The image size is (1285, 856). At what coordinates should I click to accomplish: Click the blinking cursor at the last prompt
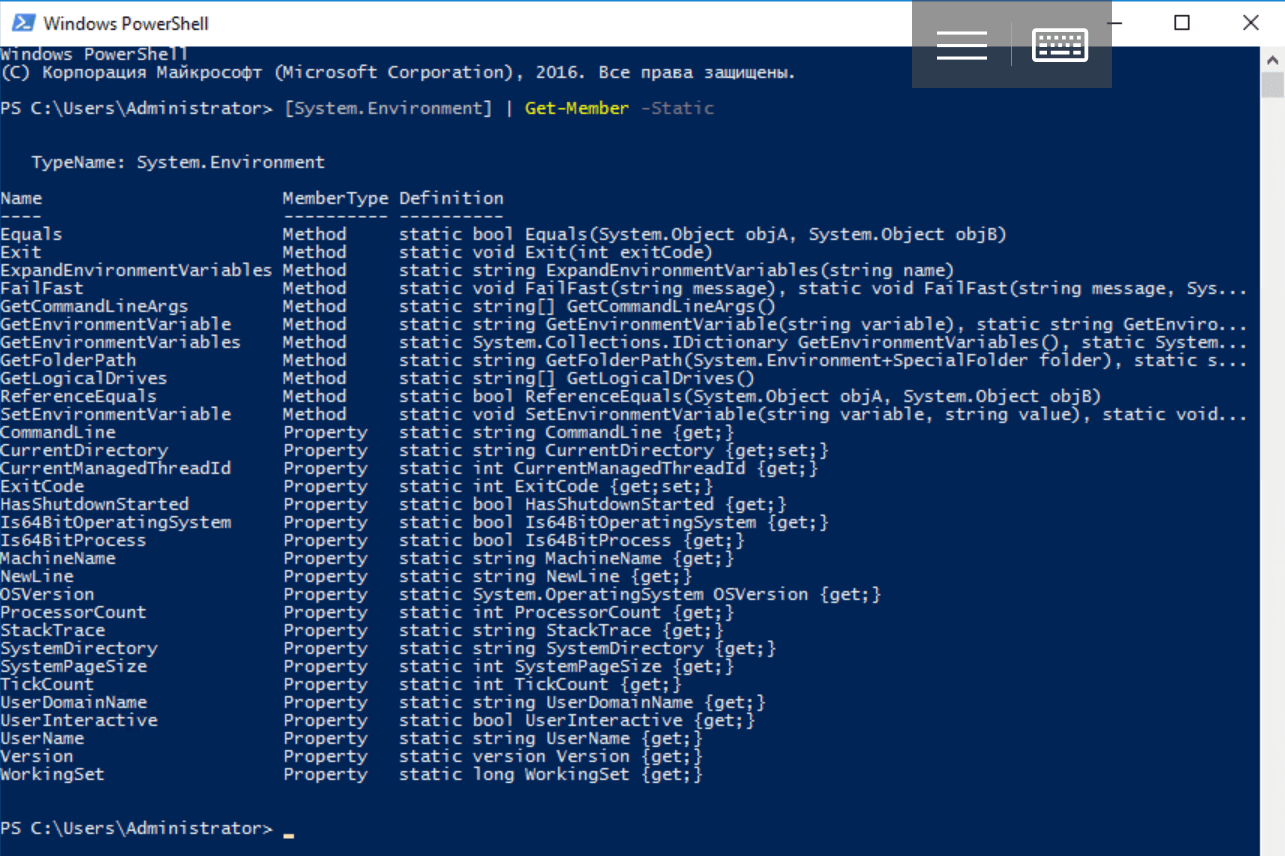pos(289,830)
